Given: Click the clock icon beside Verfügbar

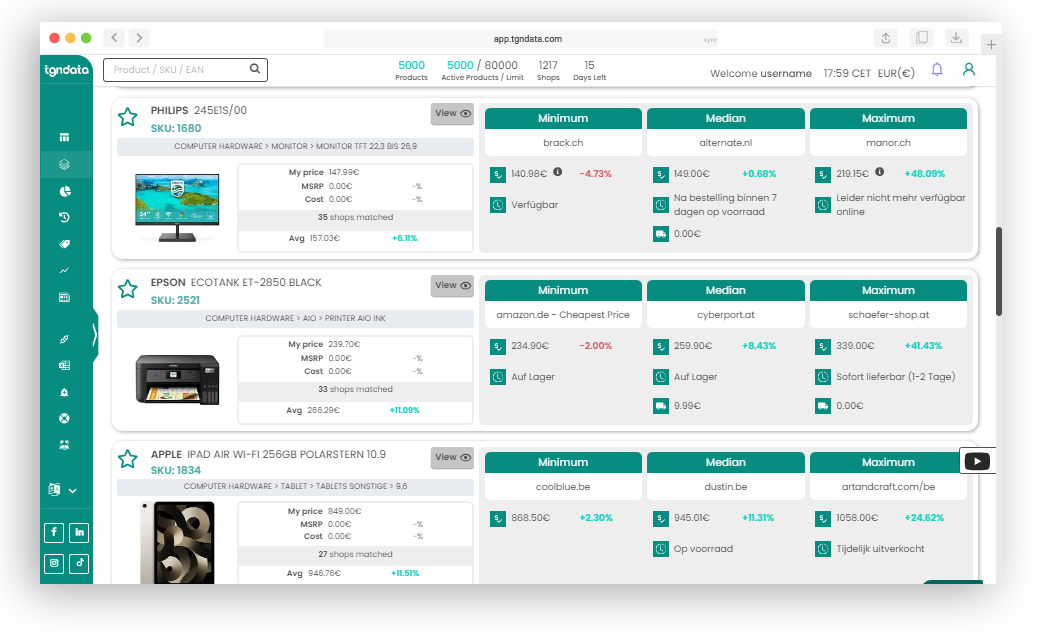Looking at the screenshot, I should (x=498, y=205).
